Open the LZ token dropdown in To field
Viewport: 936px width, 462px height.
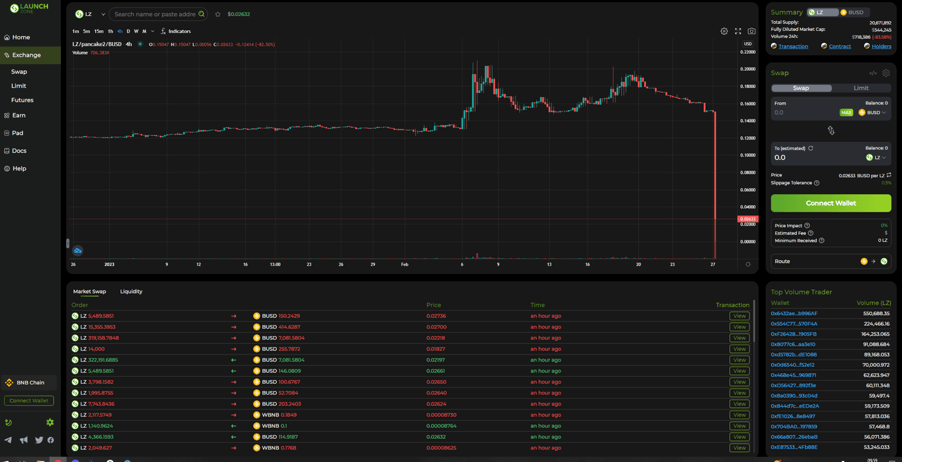pyautogui.click(x=876, y=158)
